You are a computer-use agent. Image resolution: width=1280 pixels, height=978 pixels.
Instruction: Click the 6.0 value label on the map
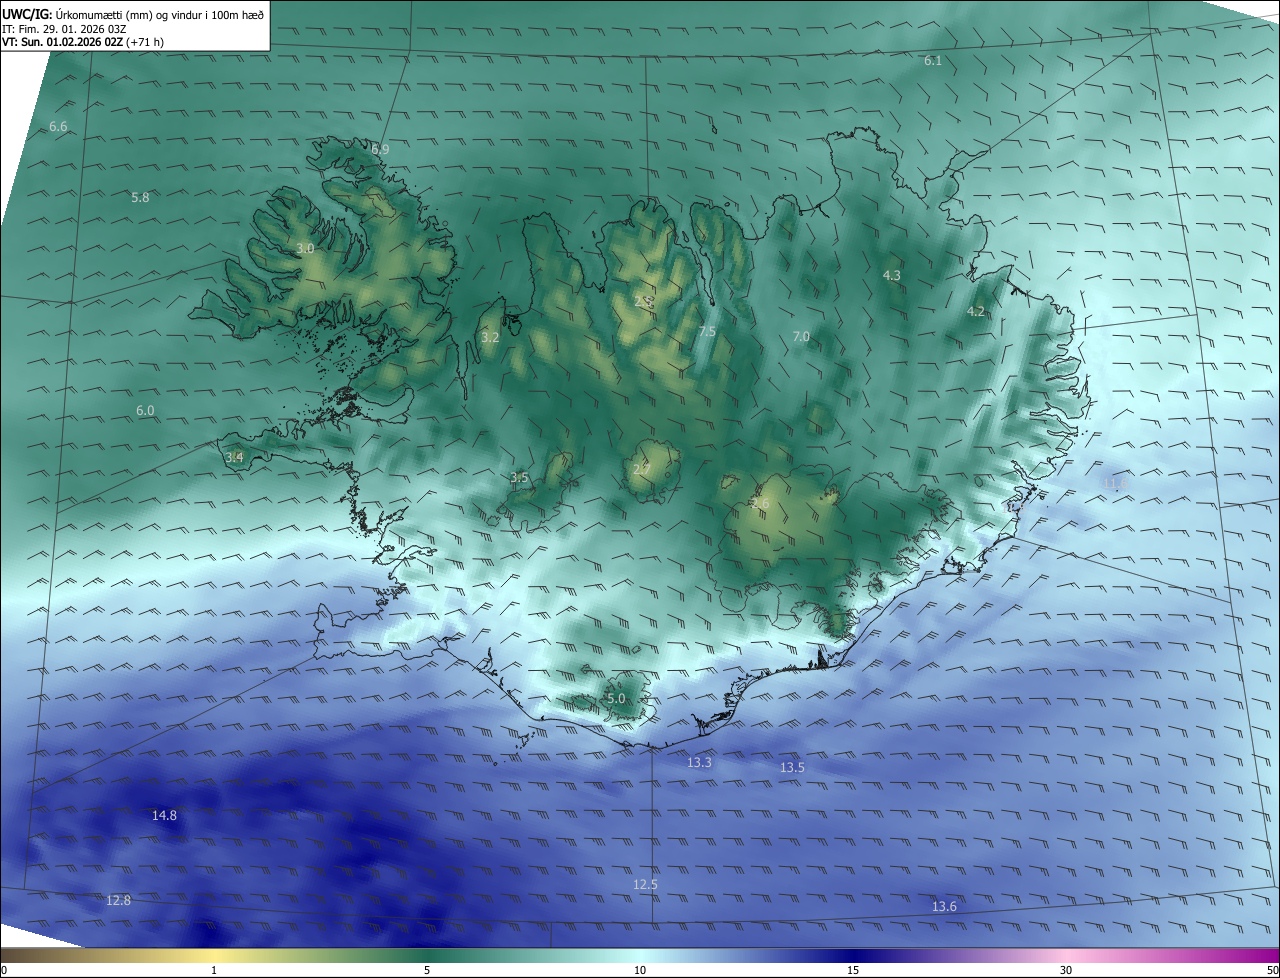[x=145, y=411]
